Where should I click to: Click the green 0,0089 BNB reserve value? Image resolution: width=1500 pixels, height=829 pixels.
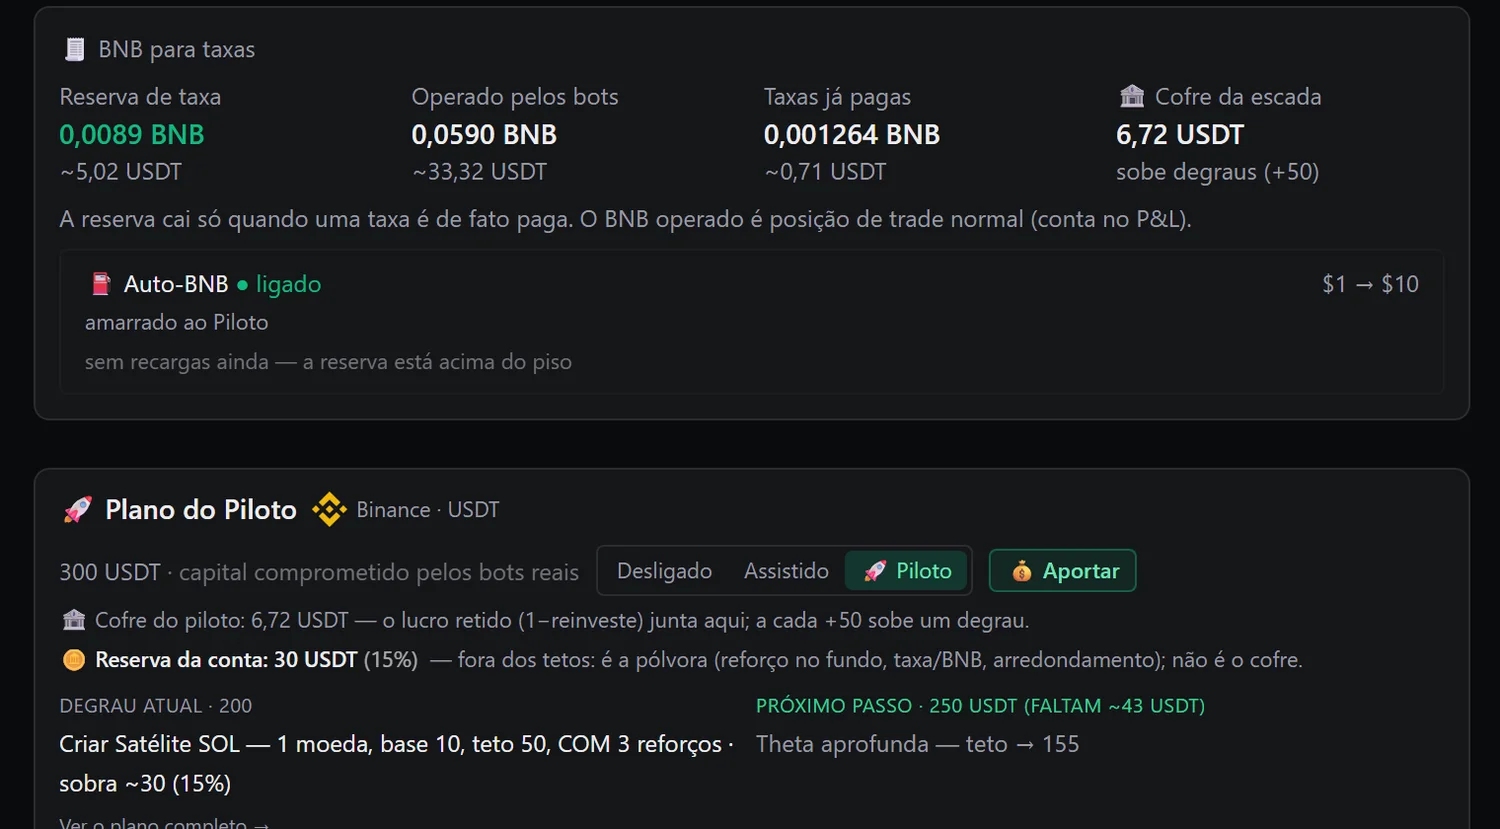coord(132,134)
